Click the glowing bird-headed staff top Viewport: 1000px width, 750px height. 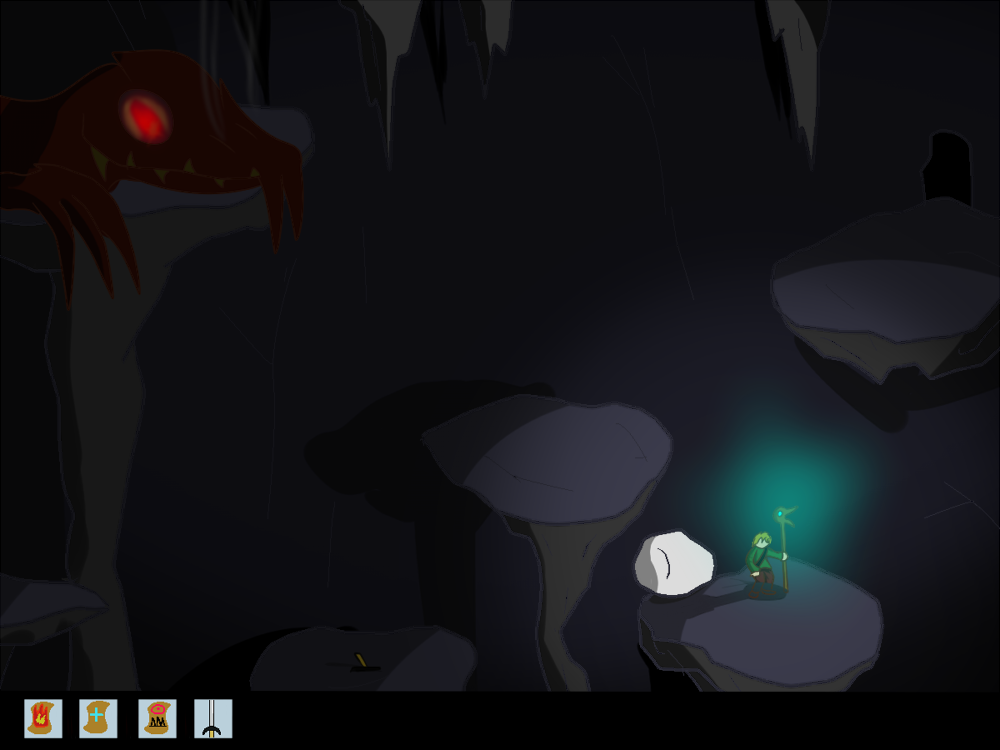pos(783,516)
